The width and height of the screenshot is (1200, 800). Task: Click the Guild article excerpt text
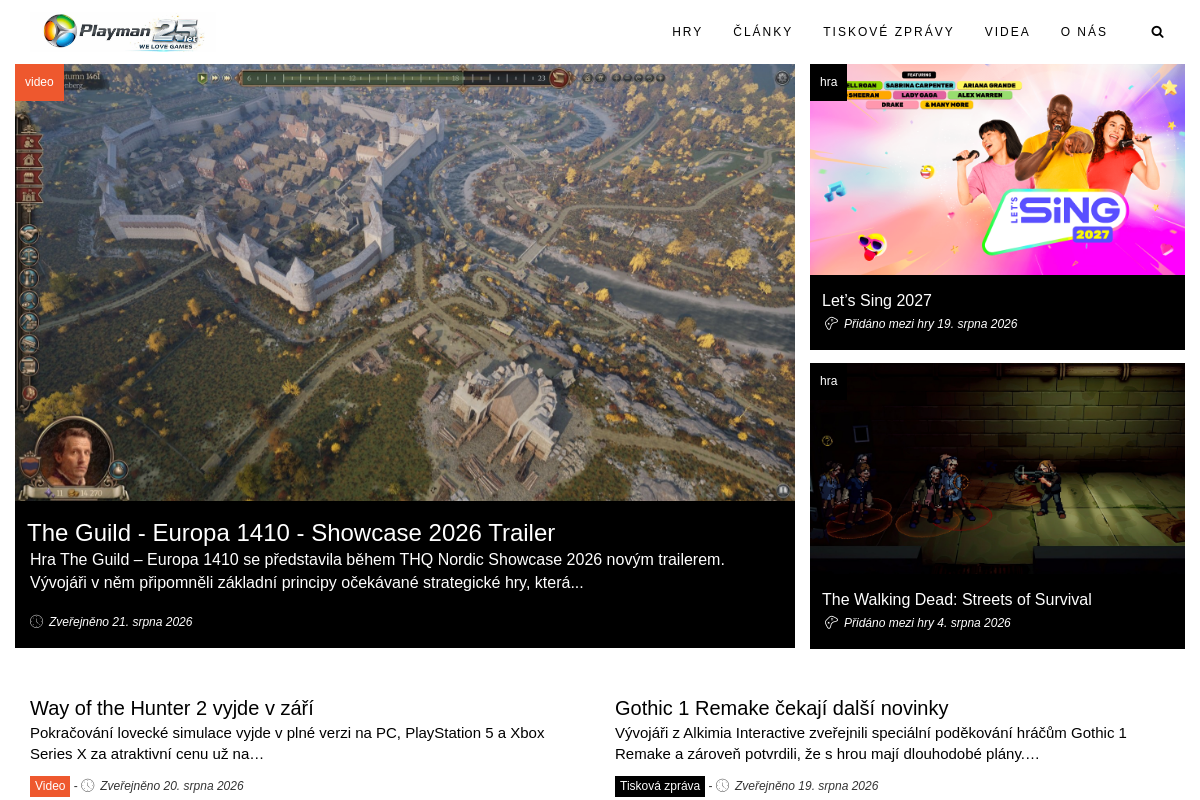(x=377, y=571)
